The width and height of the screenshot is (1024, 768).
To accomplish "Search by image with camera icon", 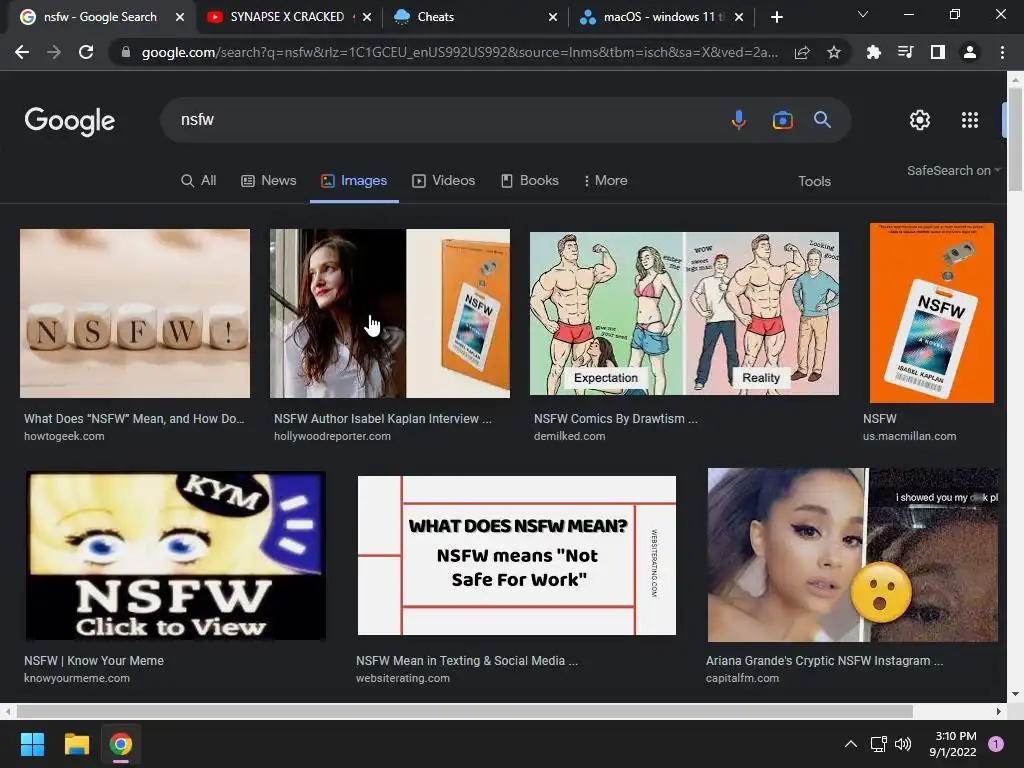I will point(782,120).
